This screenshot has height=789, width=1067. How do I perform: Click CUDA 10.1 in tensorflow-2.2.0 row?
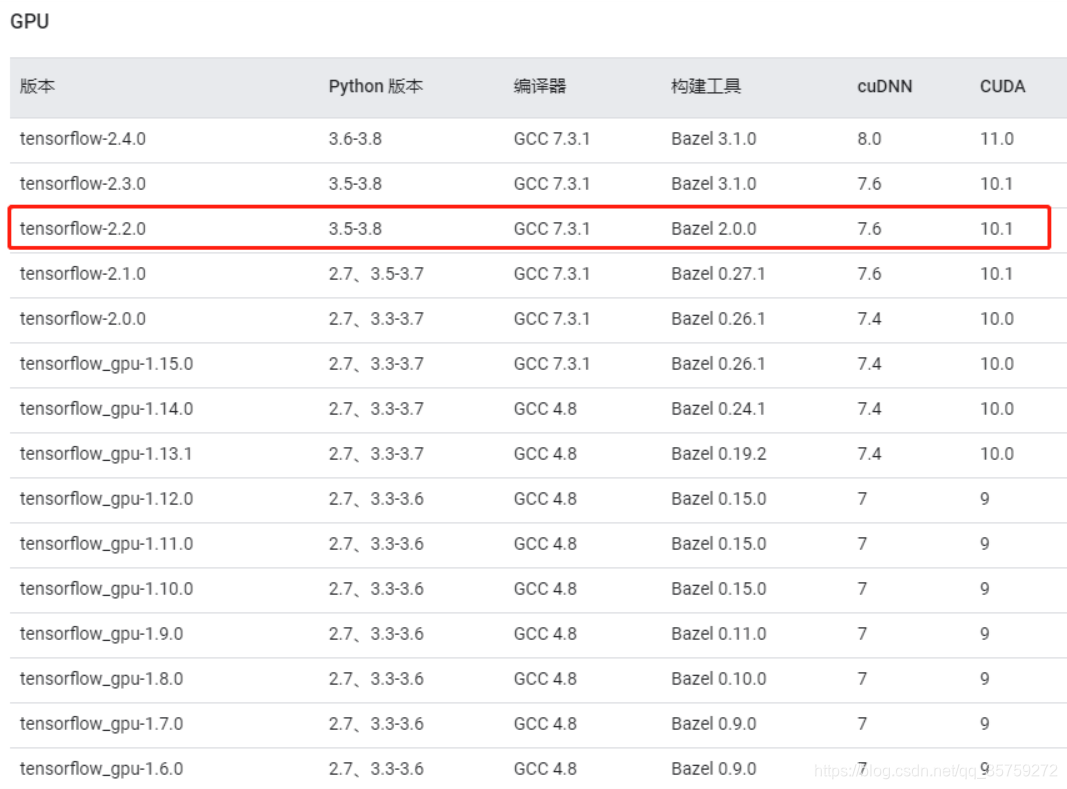(996, 229)
